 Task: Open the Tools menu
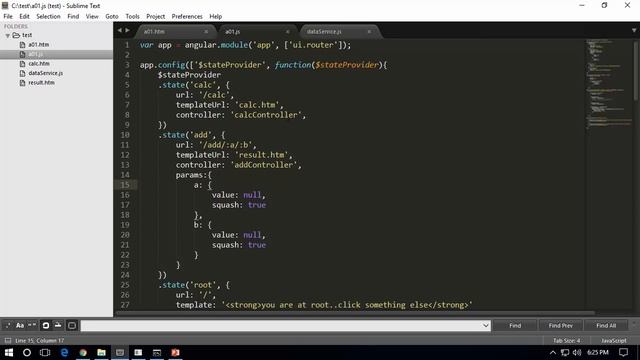click(x=132, y=16)
